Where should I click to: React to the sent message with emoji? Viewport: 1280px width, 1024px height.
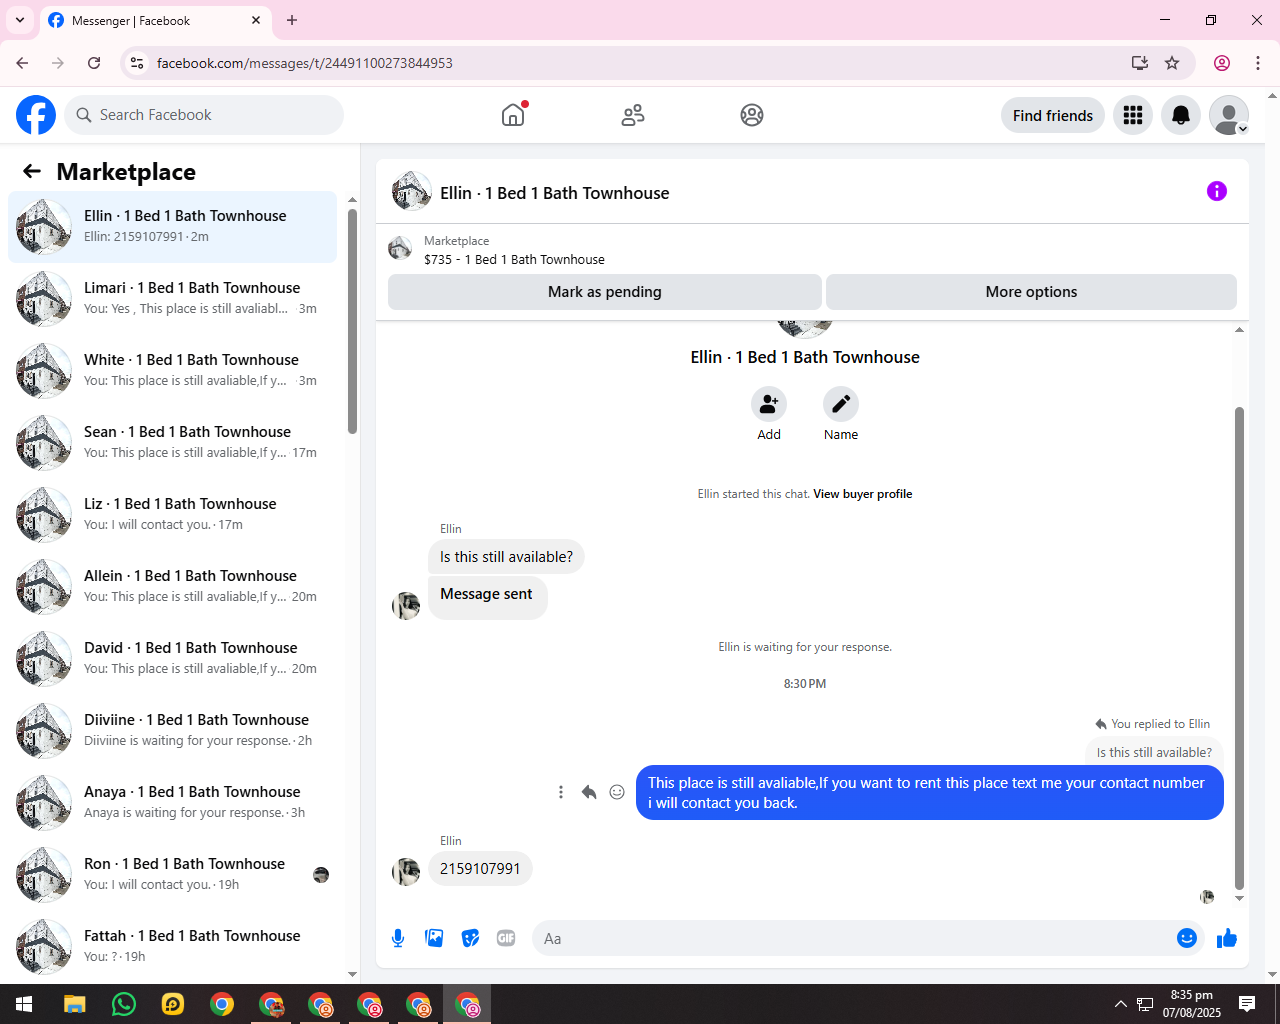[x=617, y=792]
